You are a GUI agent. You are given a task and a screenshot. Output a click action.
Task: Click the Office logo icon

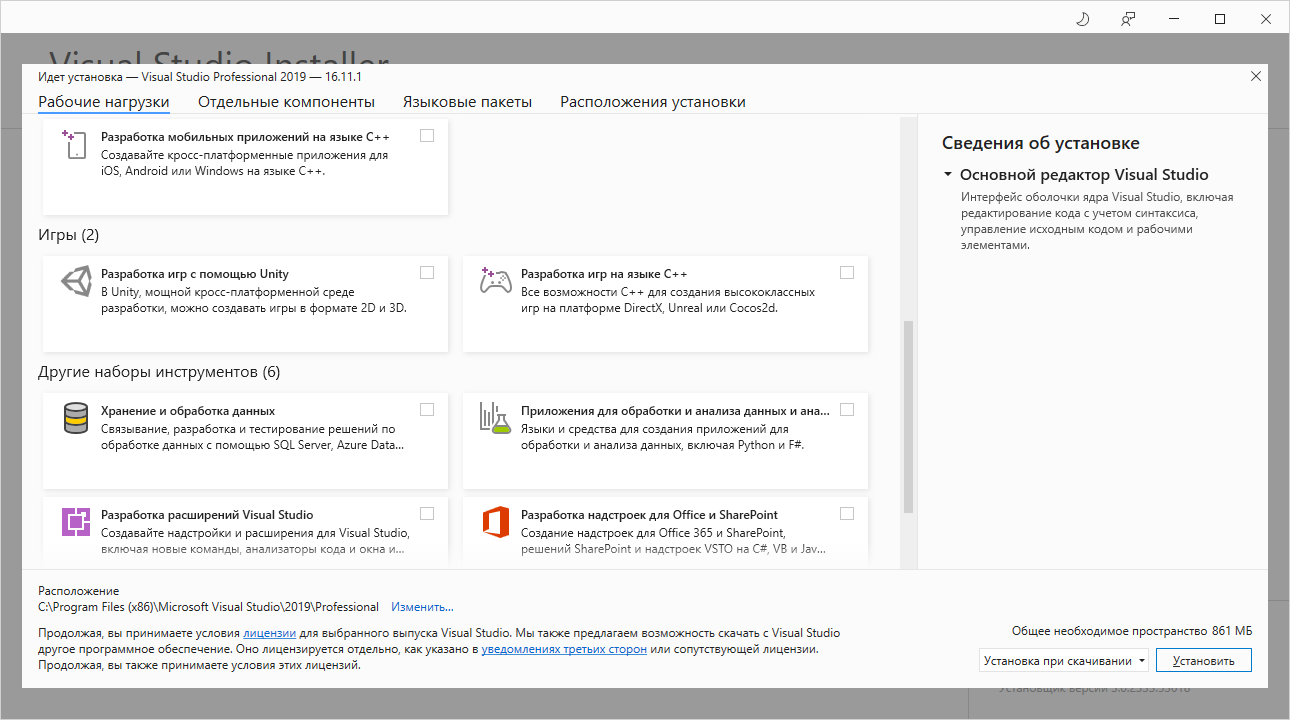496,522
